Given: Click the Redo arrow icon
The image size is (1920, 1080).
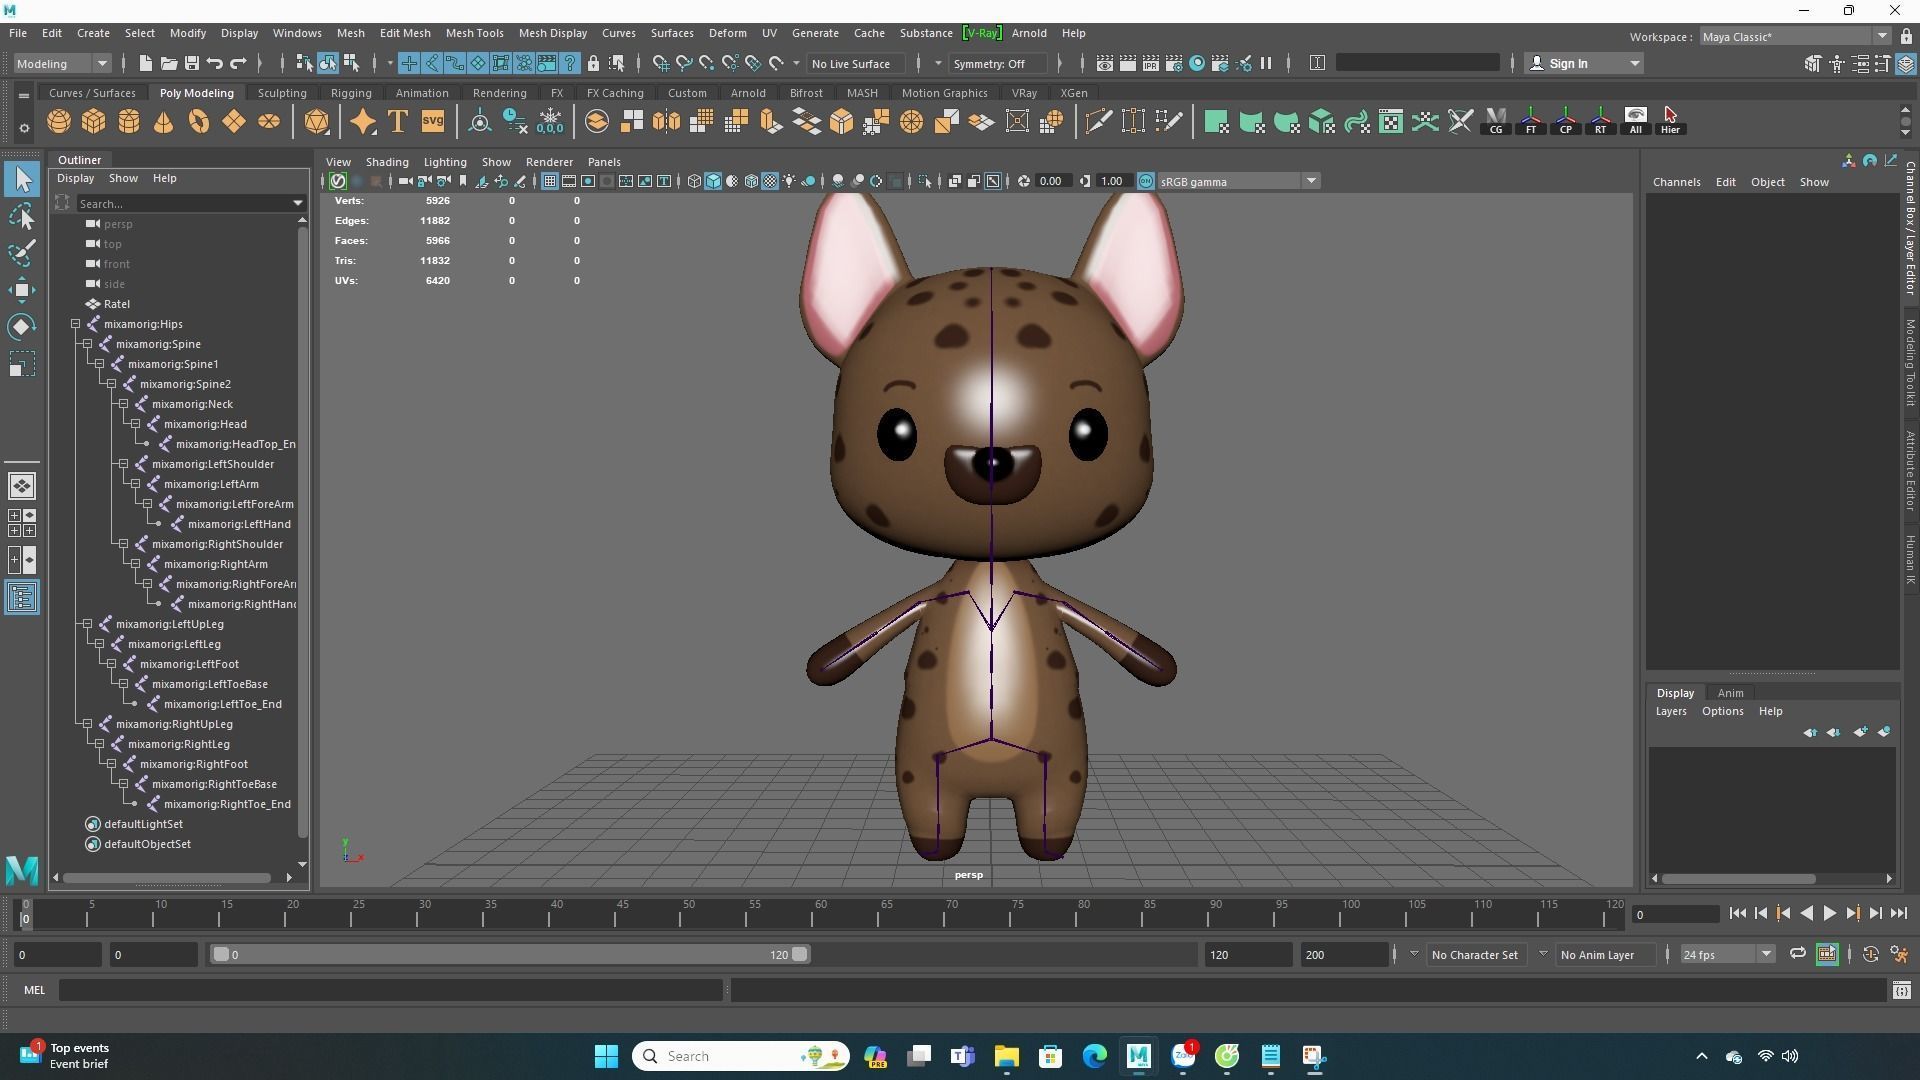Looking at the screenshot, I should pyautogui.click(x=238, y=63).
